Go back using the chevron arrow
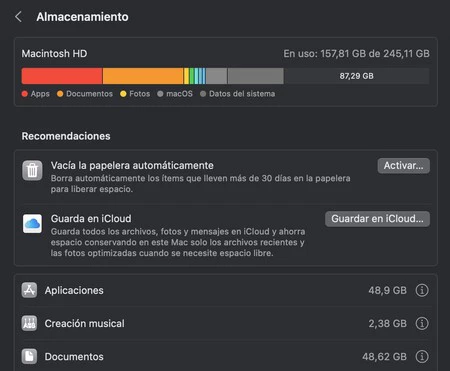Screen dimensions: 450x371 [19, 17]
